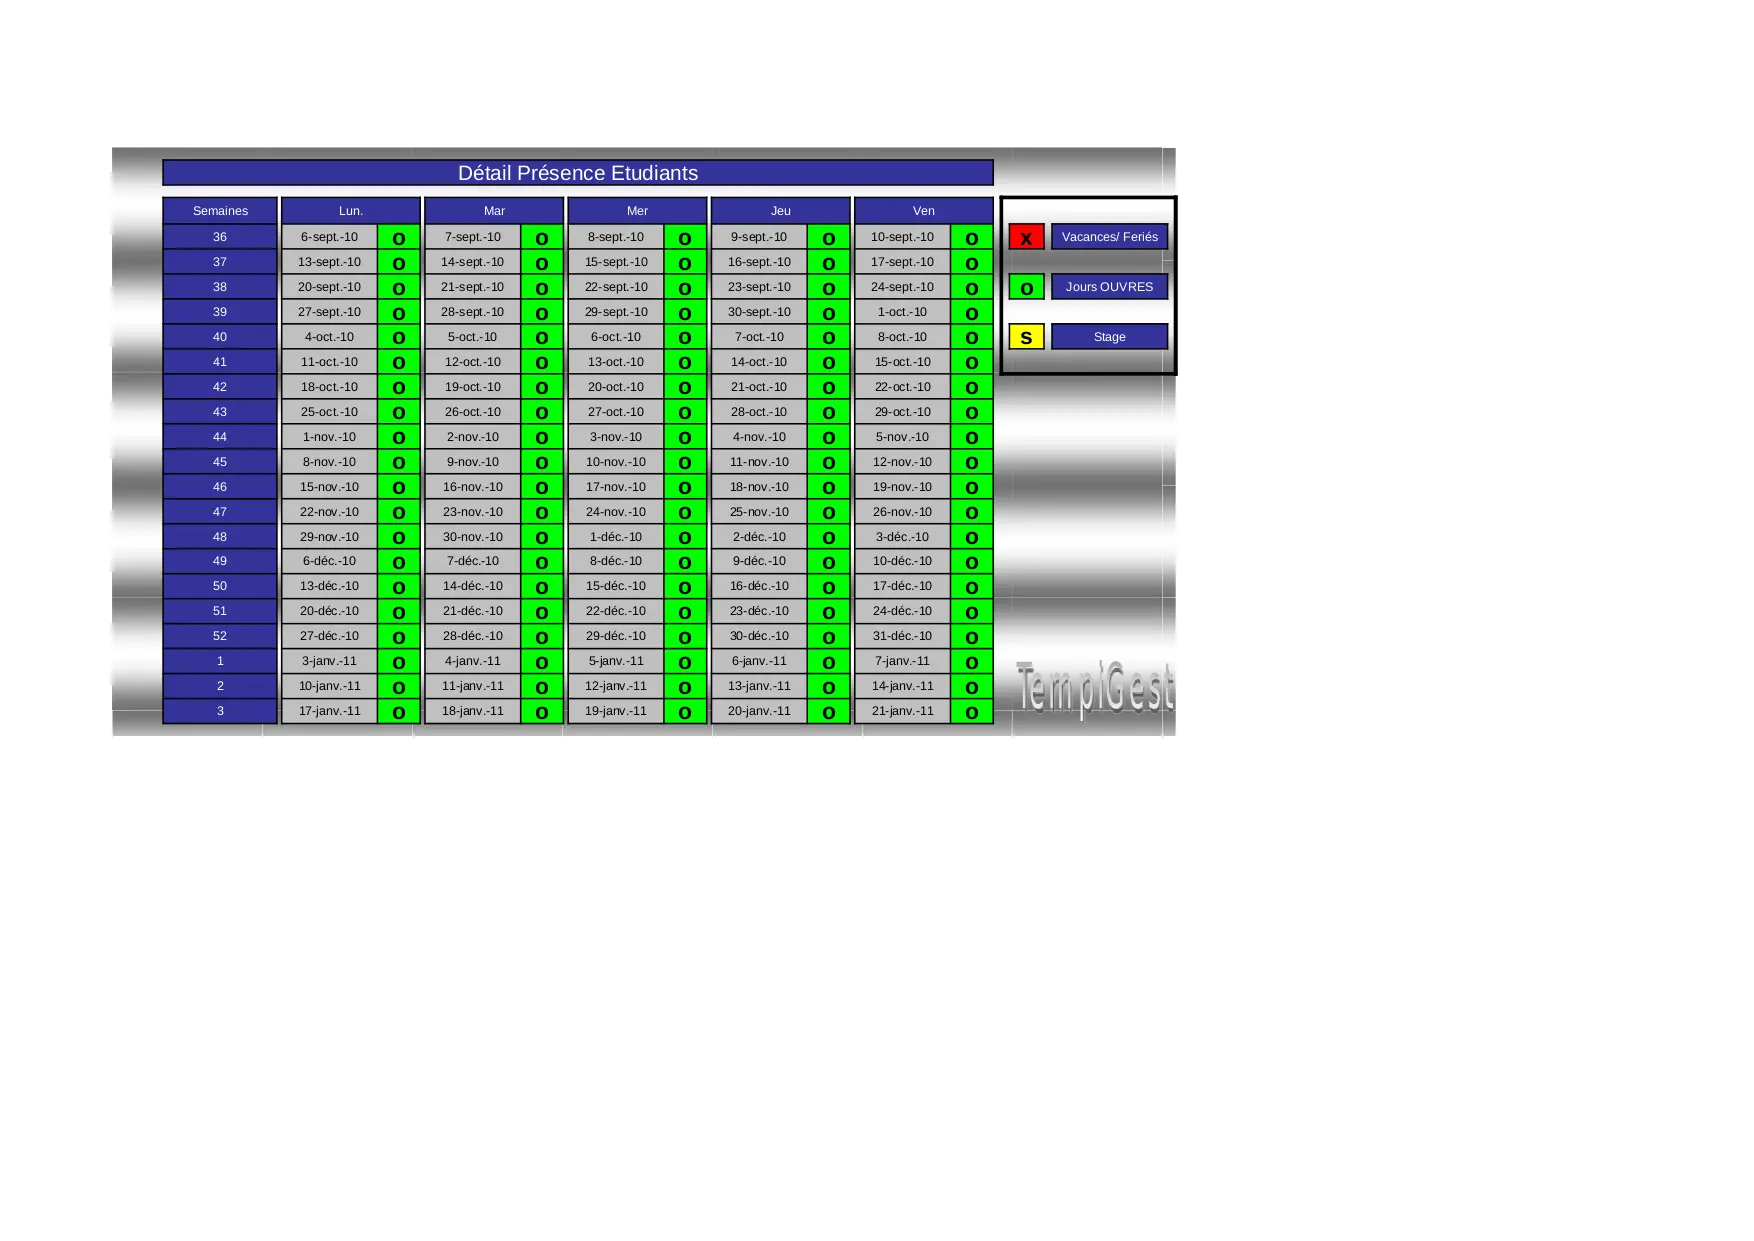Select the 31-déc.-10 date cell
Viewport: 1754px width, 1241px height.
pos(902,636)
